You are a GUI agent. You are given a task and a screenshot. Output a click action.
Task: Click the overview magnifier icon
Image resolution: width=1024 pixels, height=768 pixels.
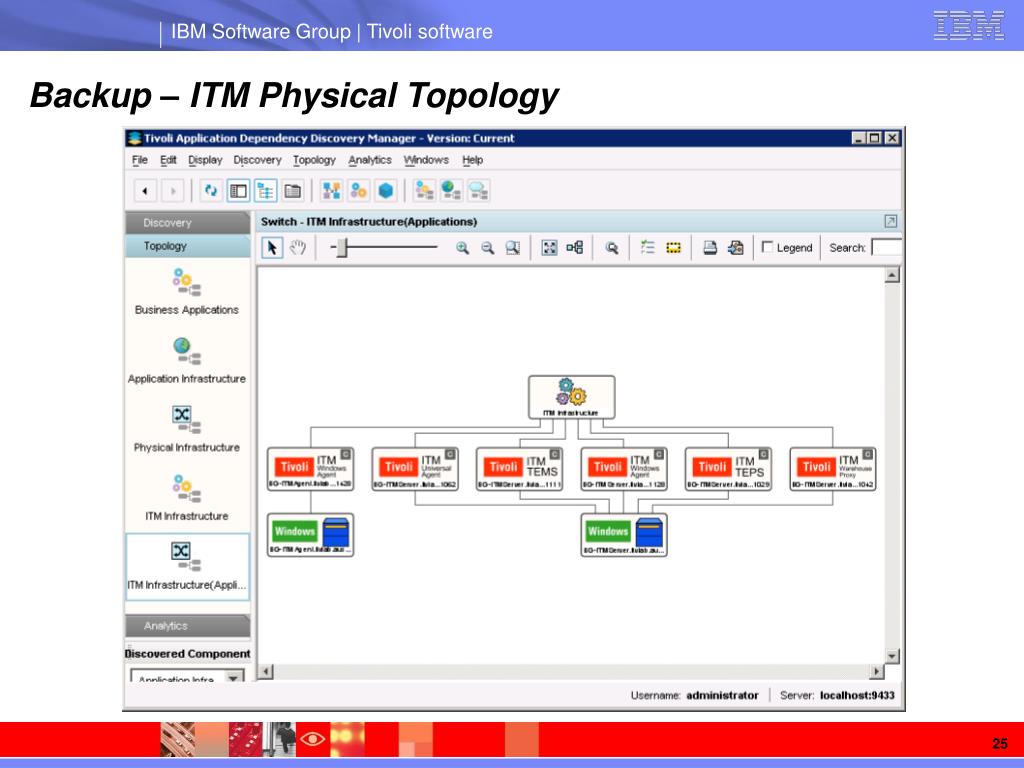(x=612, y=248)
